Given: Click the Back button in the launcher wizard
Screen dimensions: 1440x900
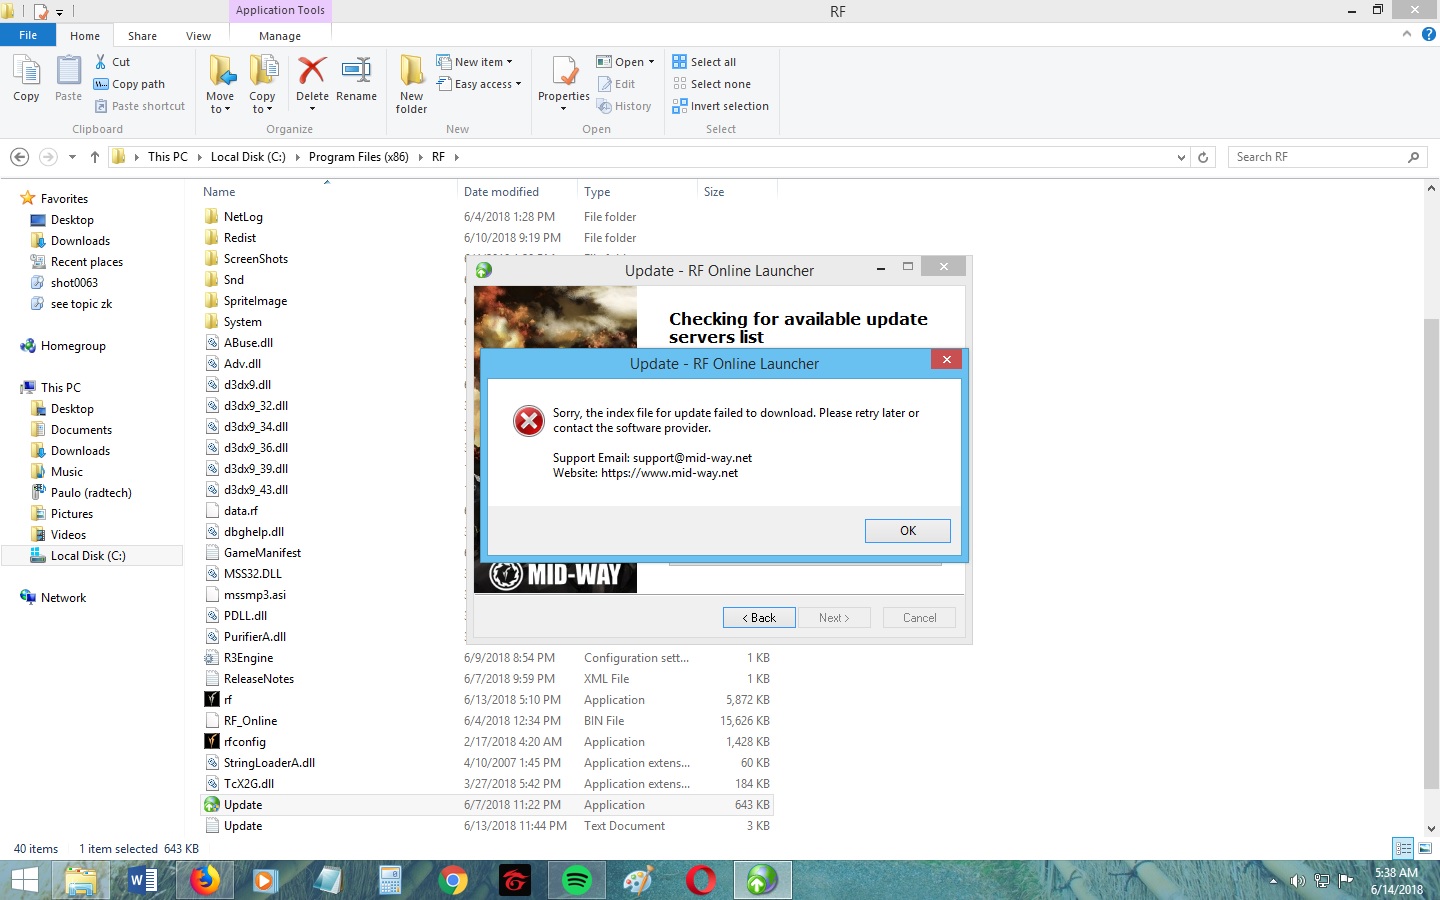Looking at the screenshot, I should click(759, 618).
